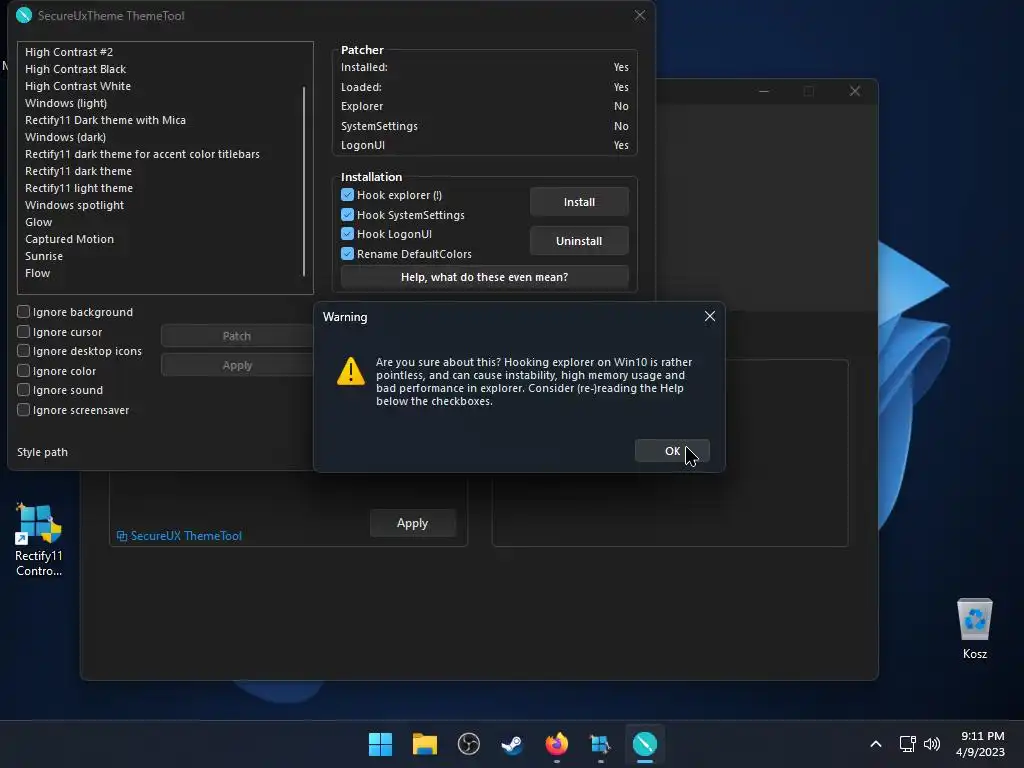The width and height of the screenshot is (1024, 768).
Task: Open Firefox from taskbar
Action: point(556,744)
